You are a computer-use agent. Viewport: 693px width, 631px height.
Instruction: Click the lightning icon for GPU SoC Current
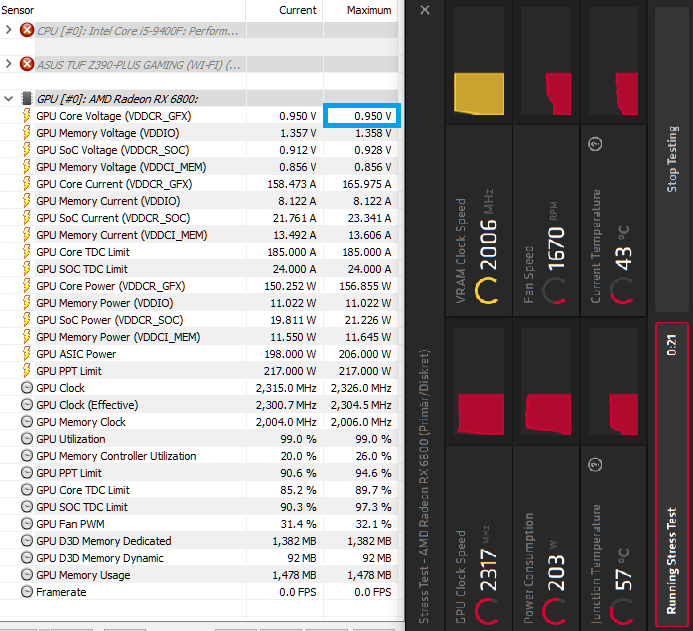coord(27,218)
